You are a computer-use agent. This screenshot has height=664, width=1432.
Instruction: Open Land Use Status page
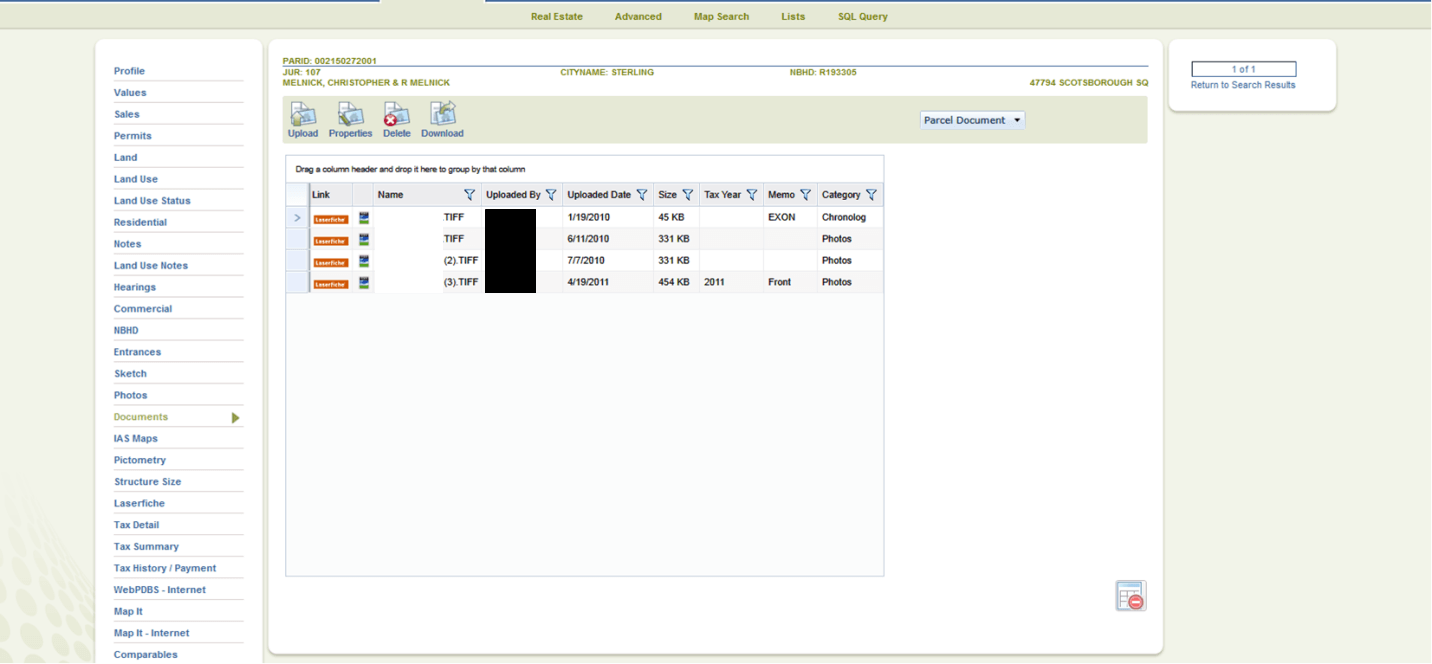pyautogui.click(x=152, y=201)
